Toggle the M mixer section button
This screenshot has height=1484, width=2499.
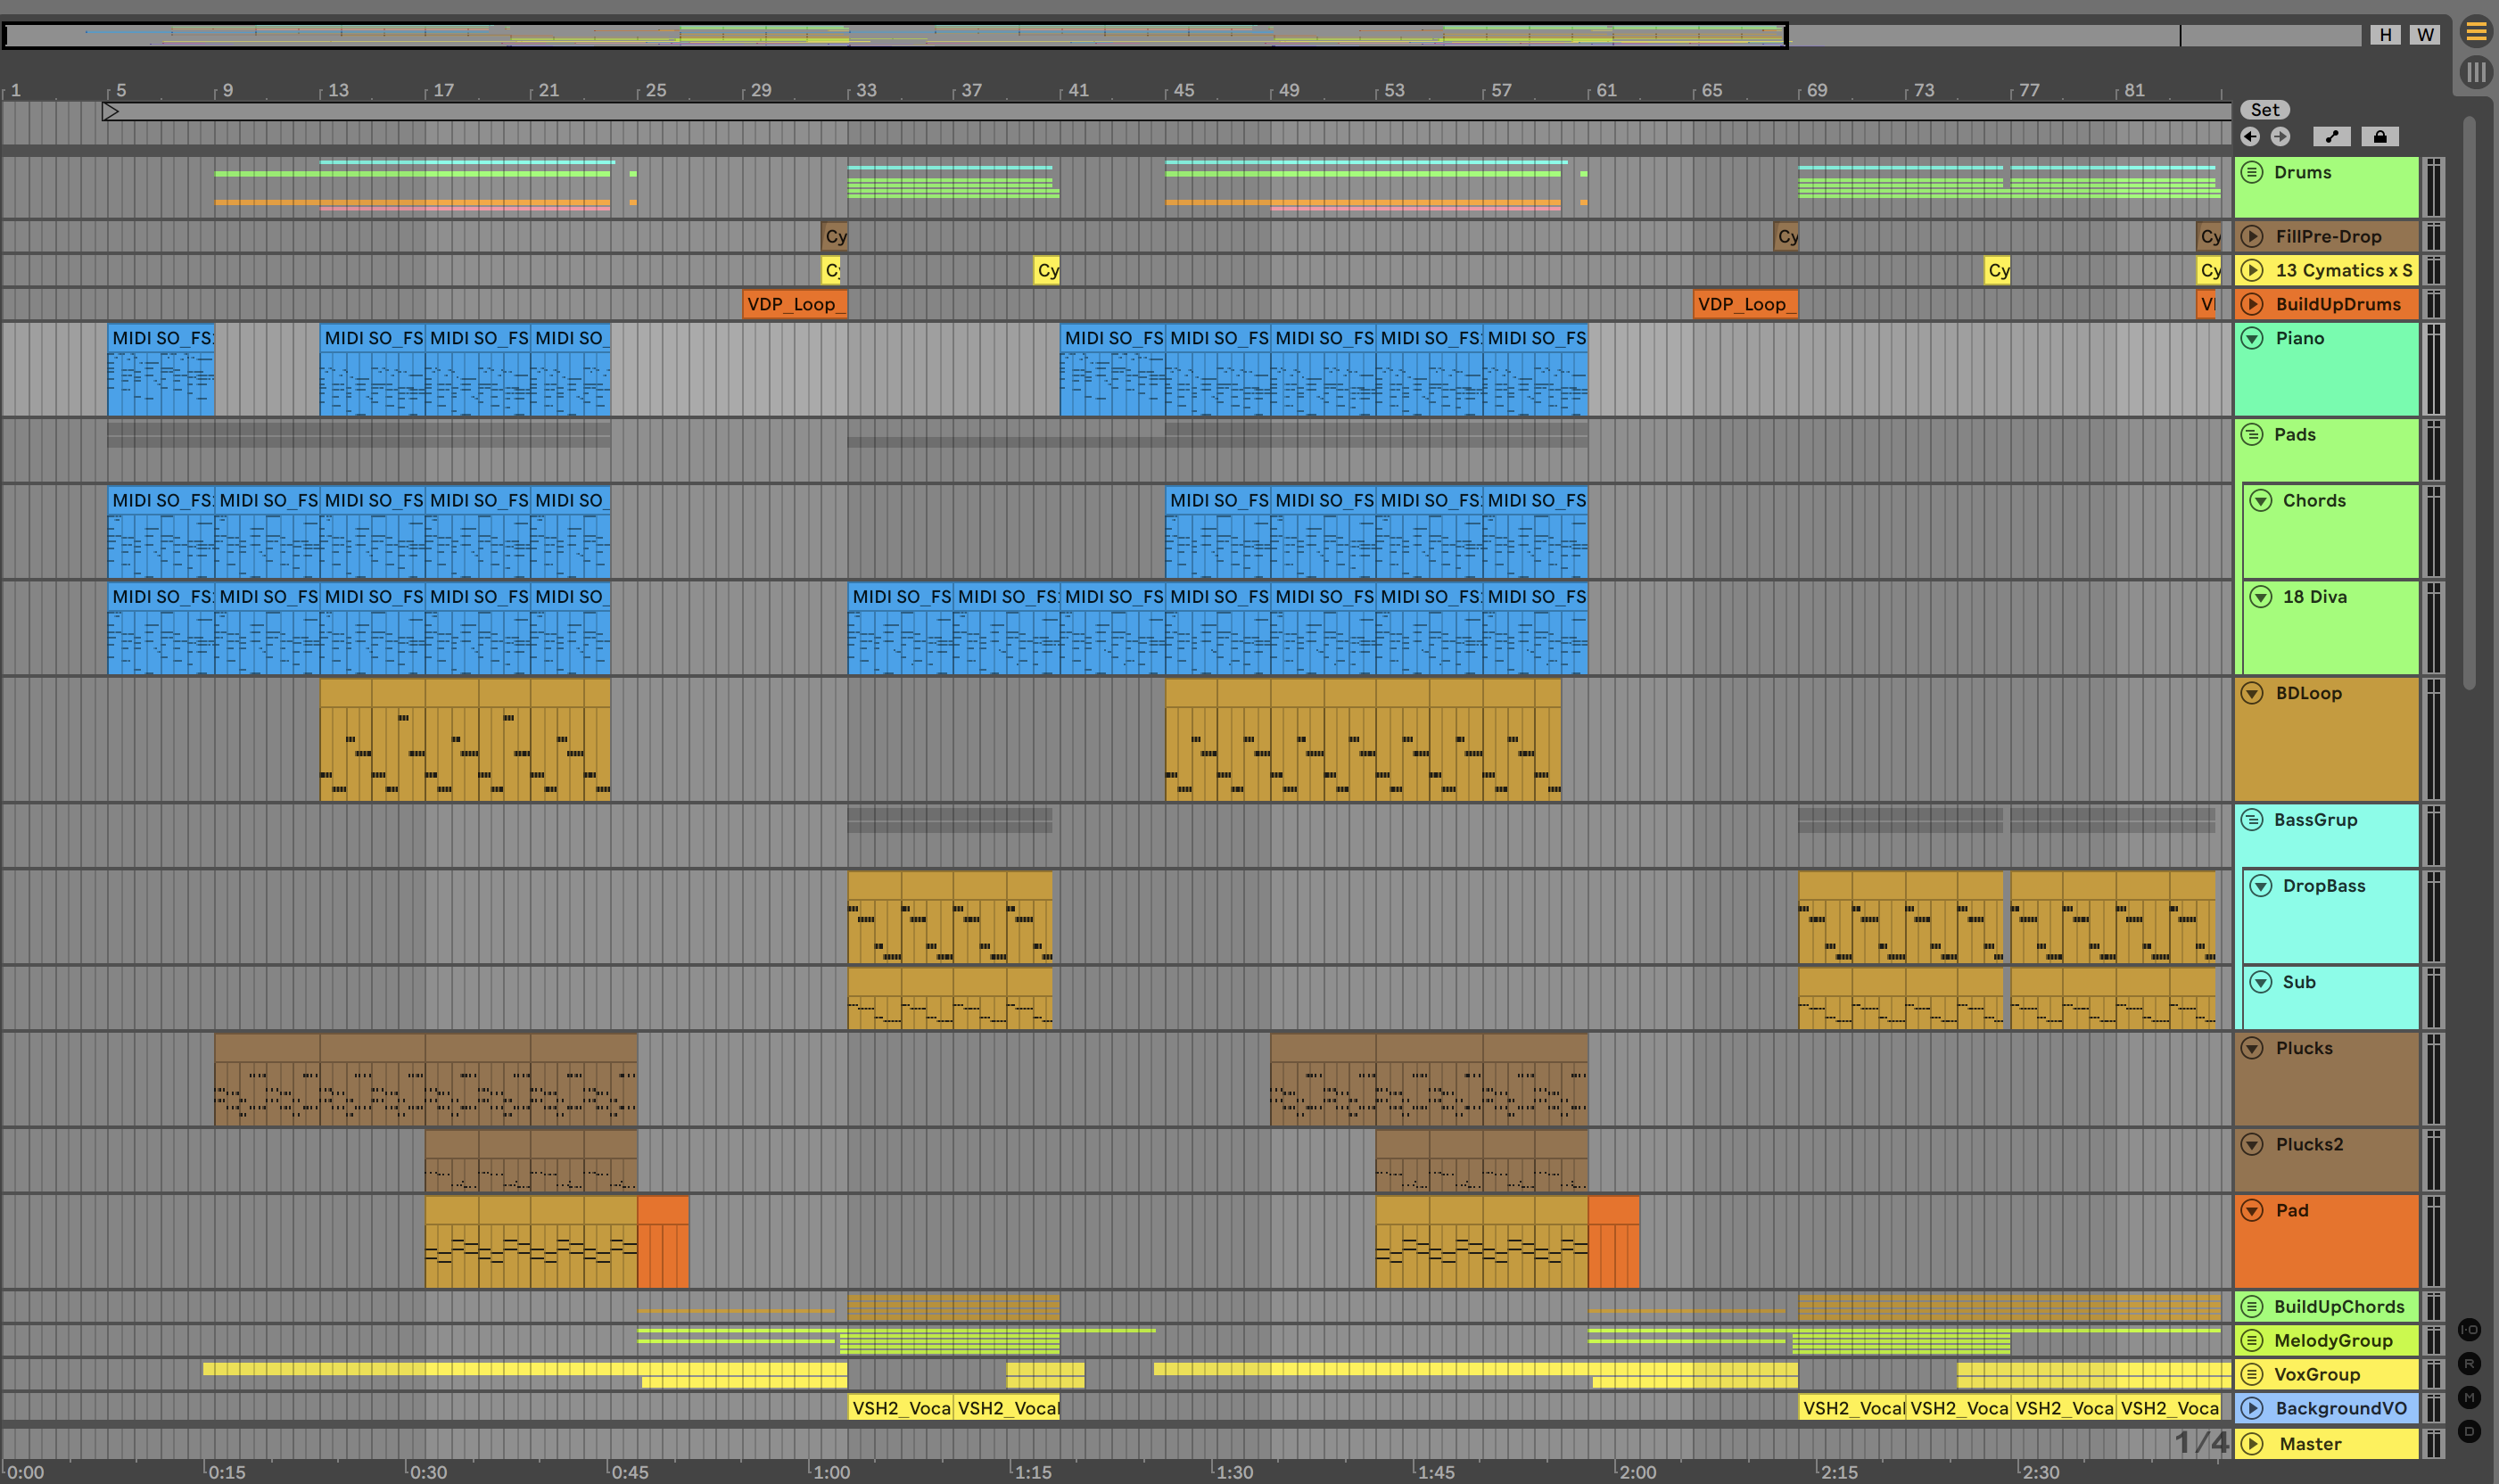pos(2469,1398)
